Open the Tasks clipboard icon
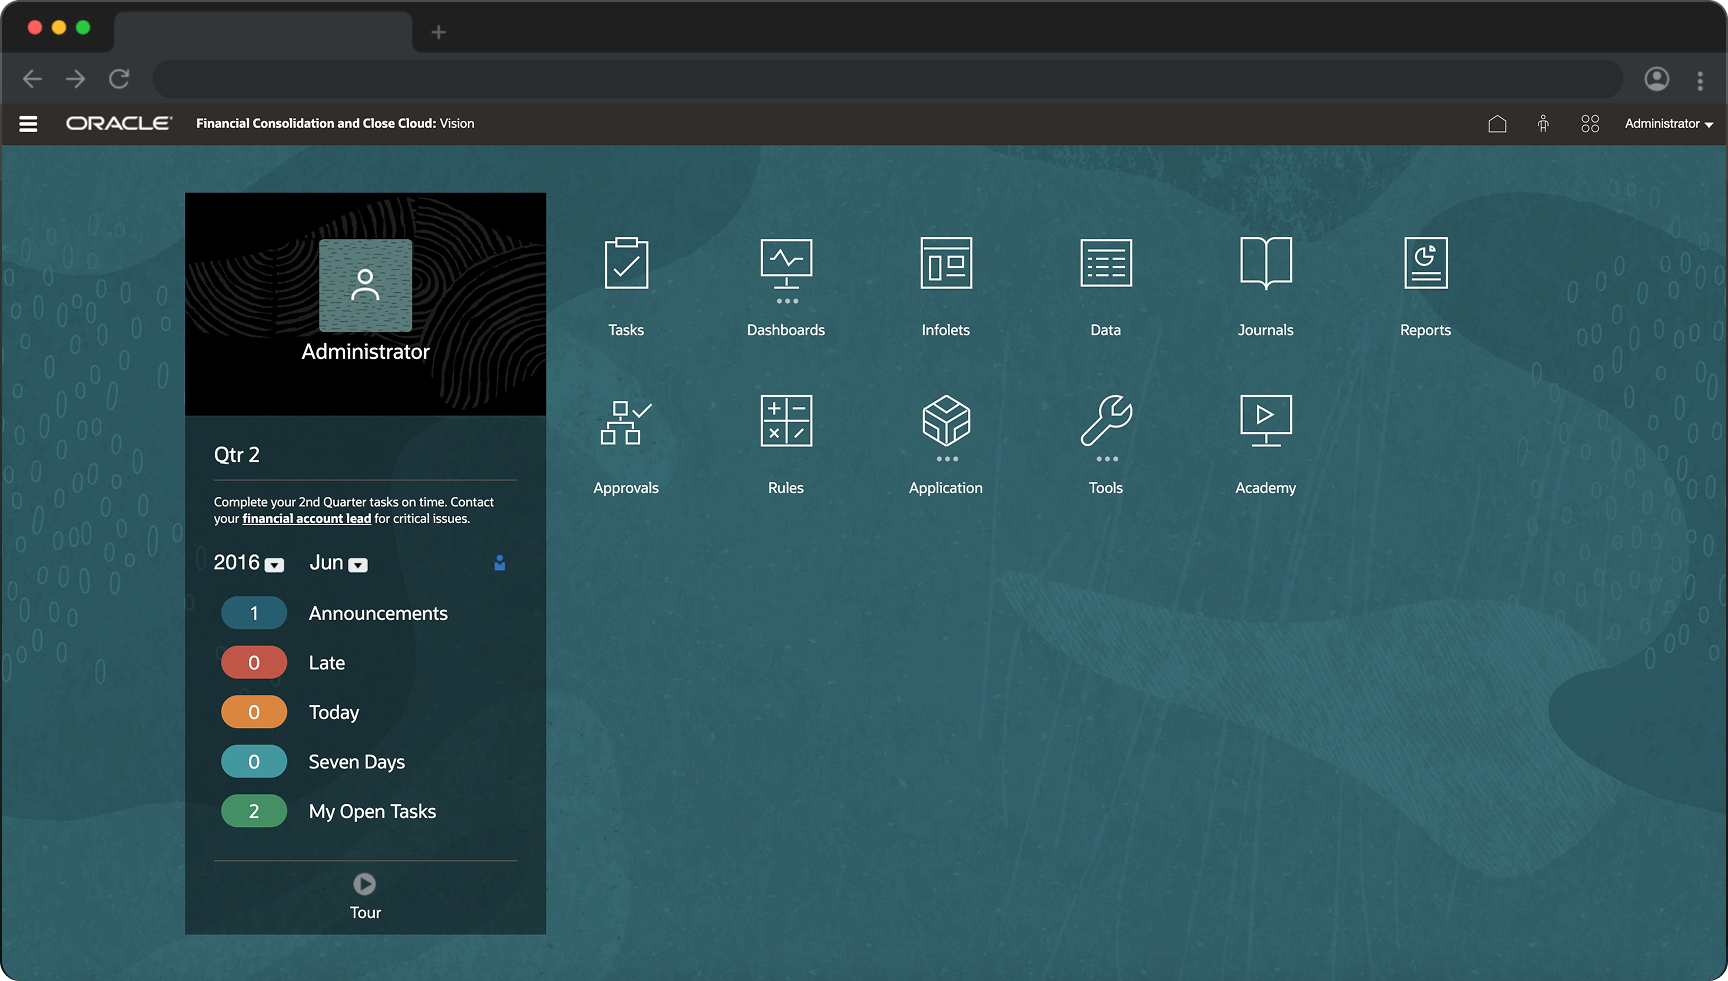The height and width of the screenshot is (981, 1728). (626, 264)
